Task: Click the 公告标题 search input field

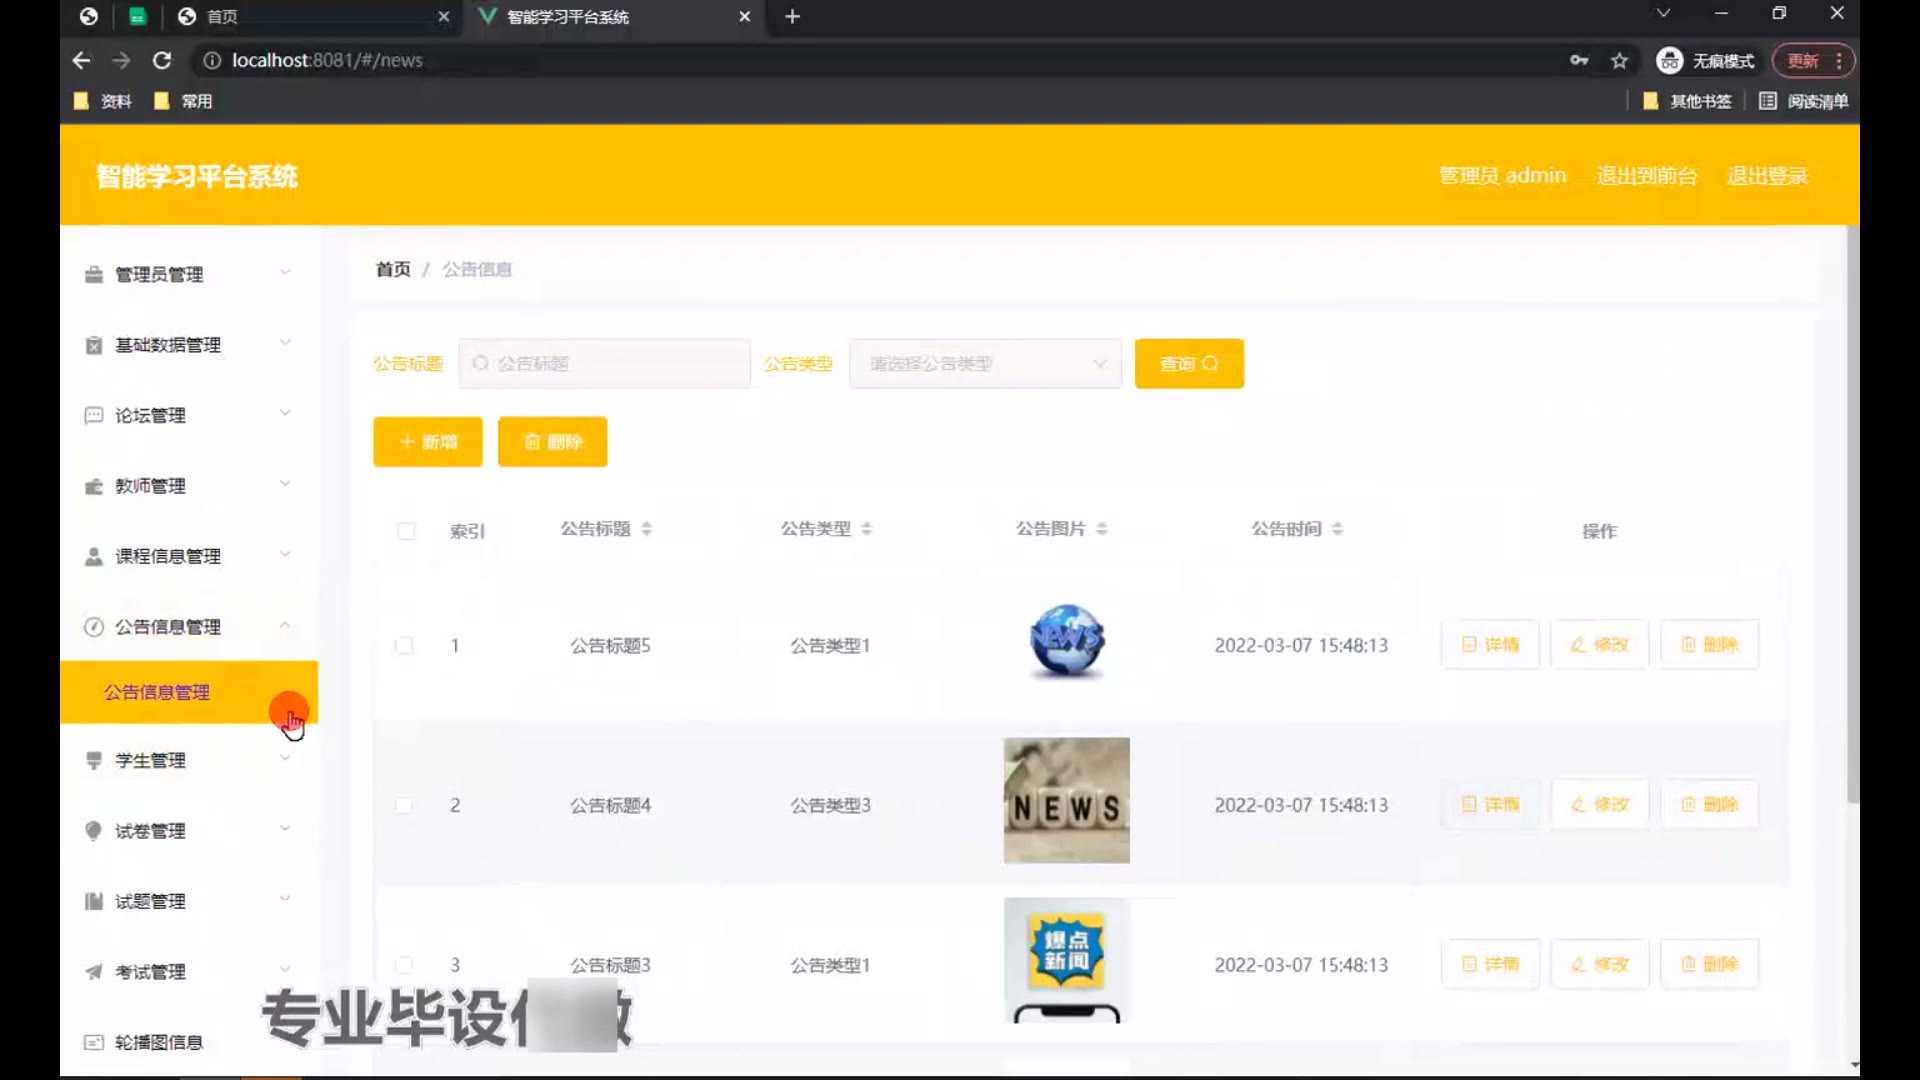Action: 605,364
